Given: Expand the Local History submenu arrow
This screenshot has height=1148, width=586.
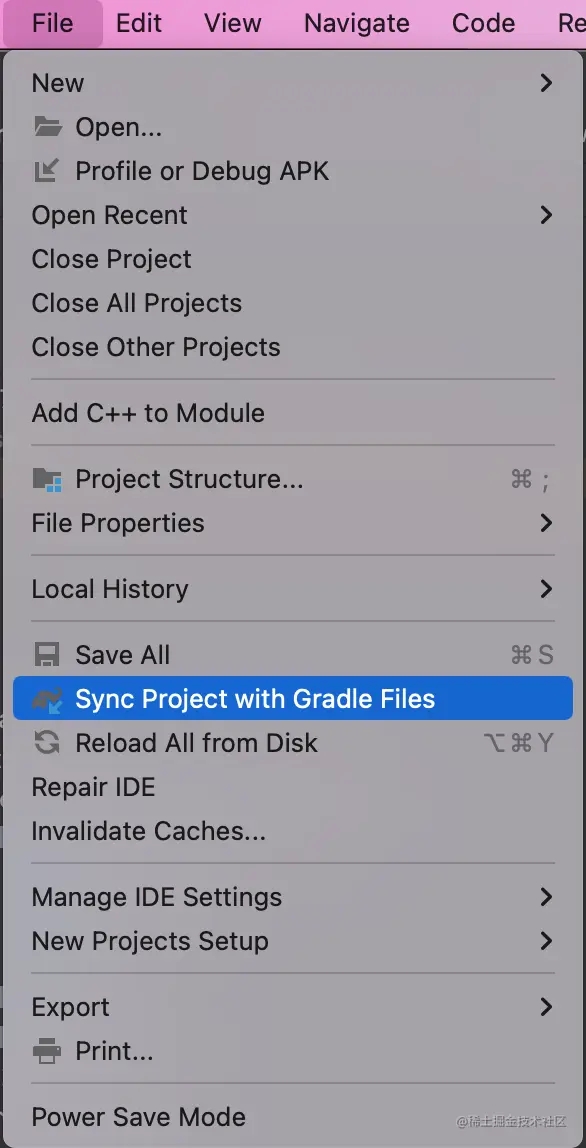Looking at the screenshot, I should tap(546, 589).
